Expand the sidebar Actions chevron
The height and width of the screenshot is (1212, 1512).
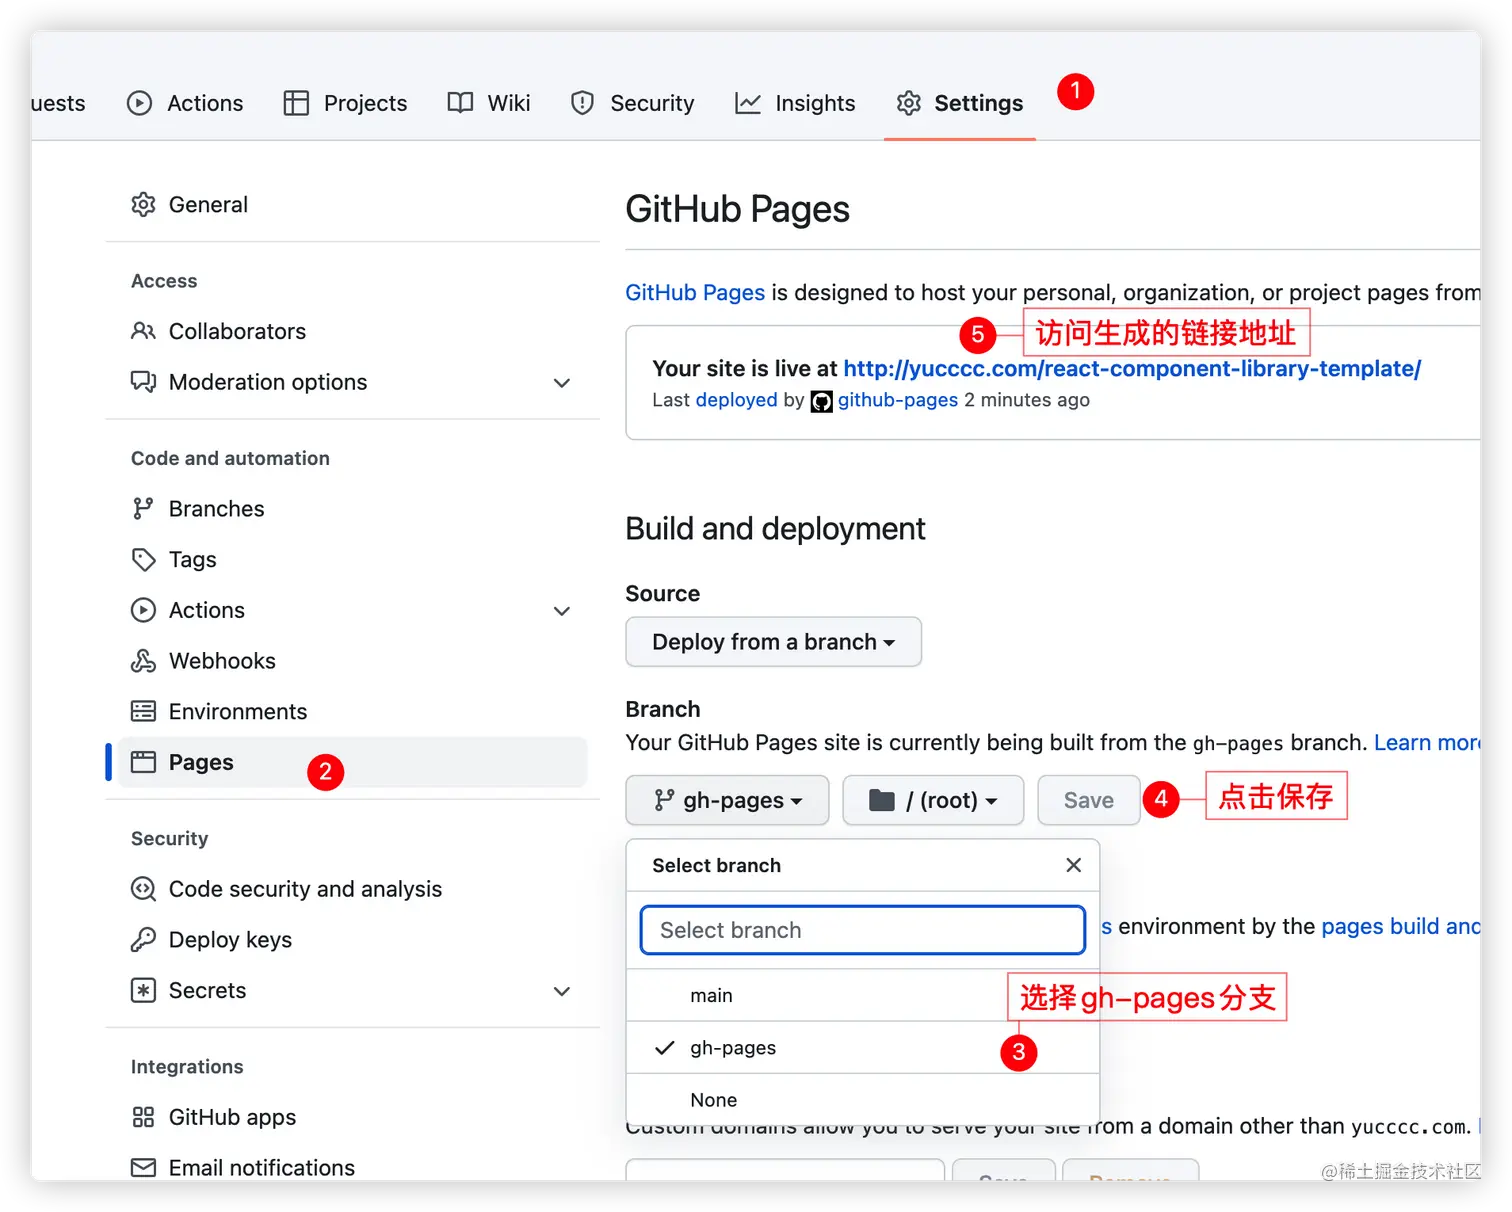pyautogui.click(x=562, y=611)
